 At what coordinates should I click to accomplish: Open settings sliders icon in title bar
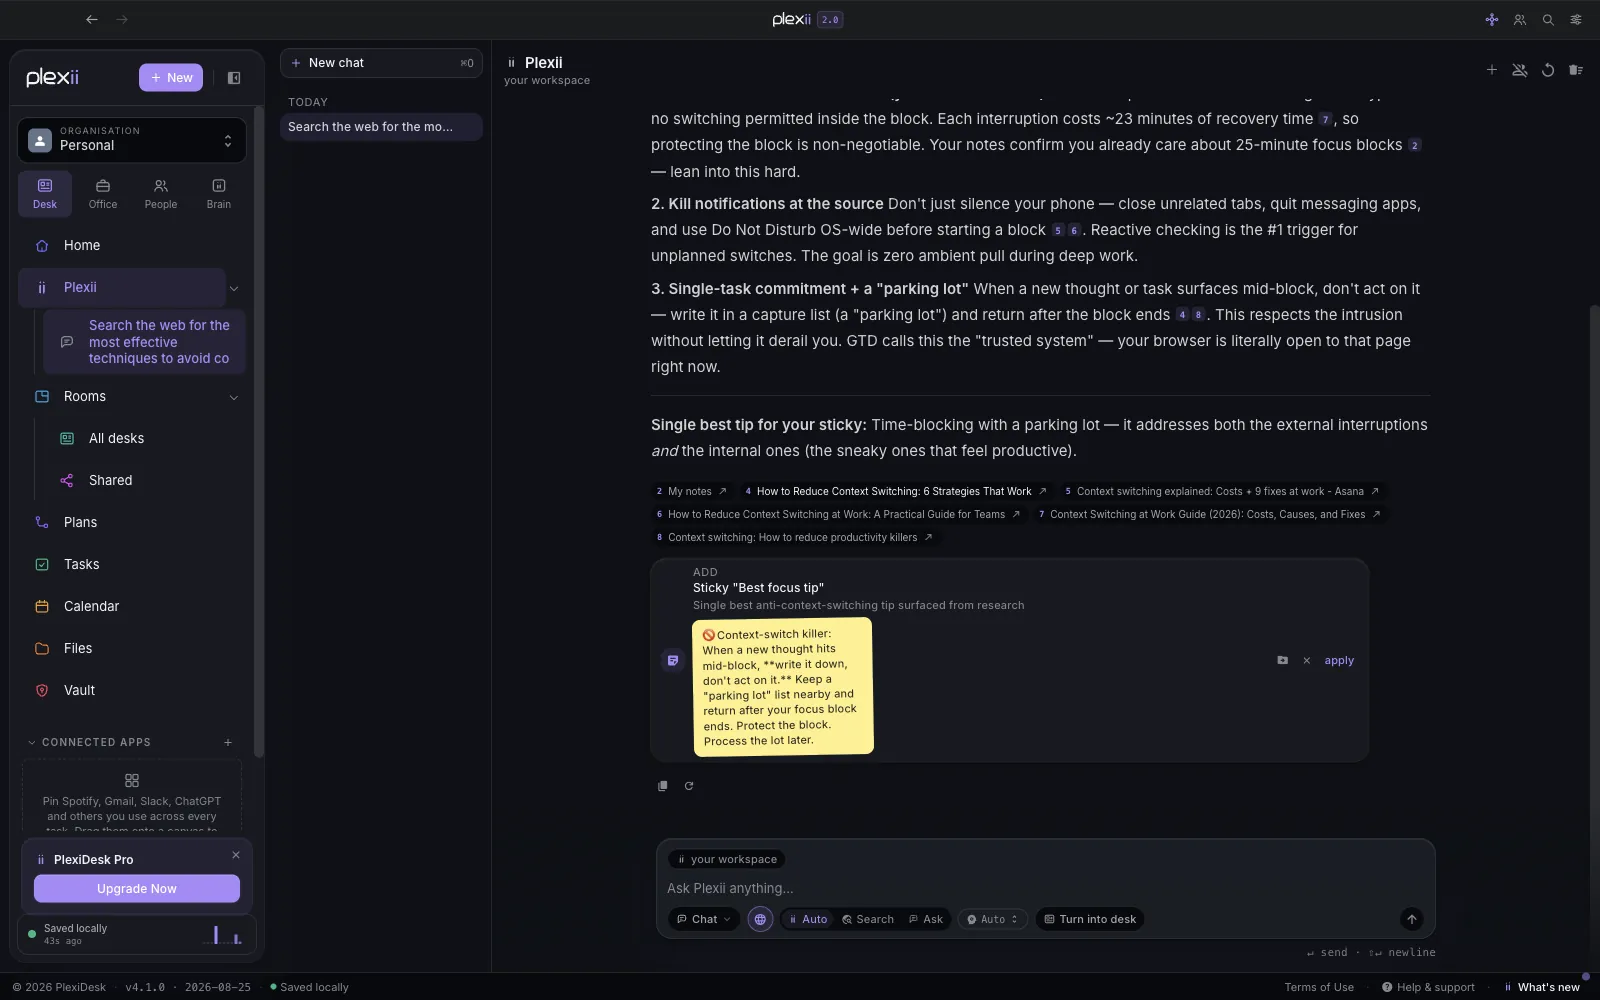1576,19
